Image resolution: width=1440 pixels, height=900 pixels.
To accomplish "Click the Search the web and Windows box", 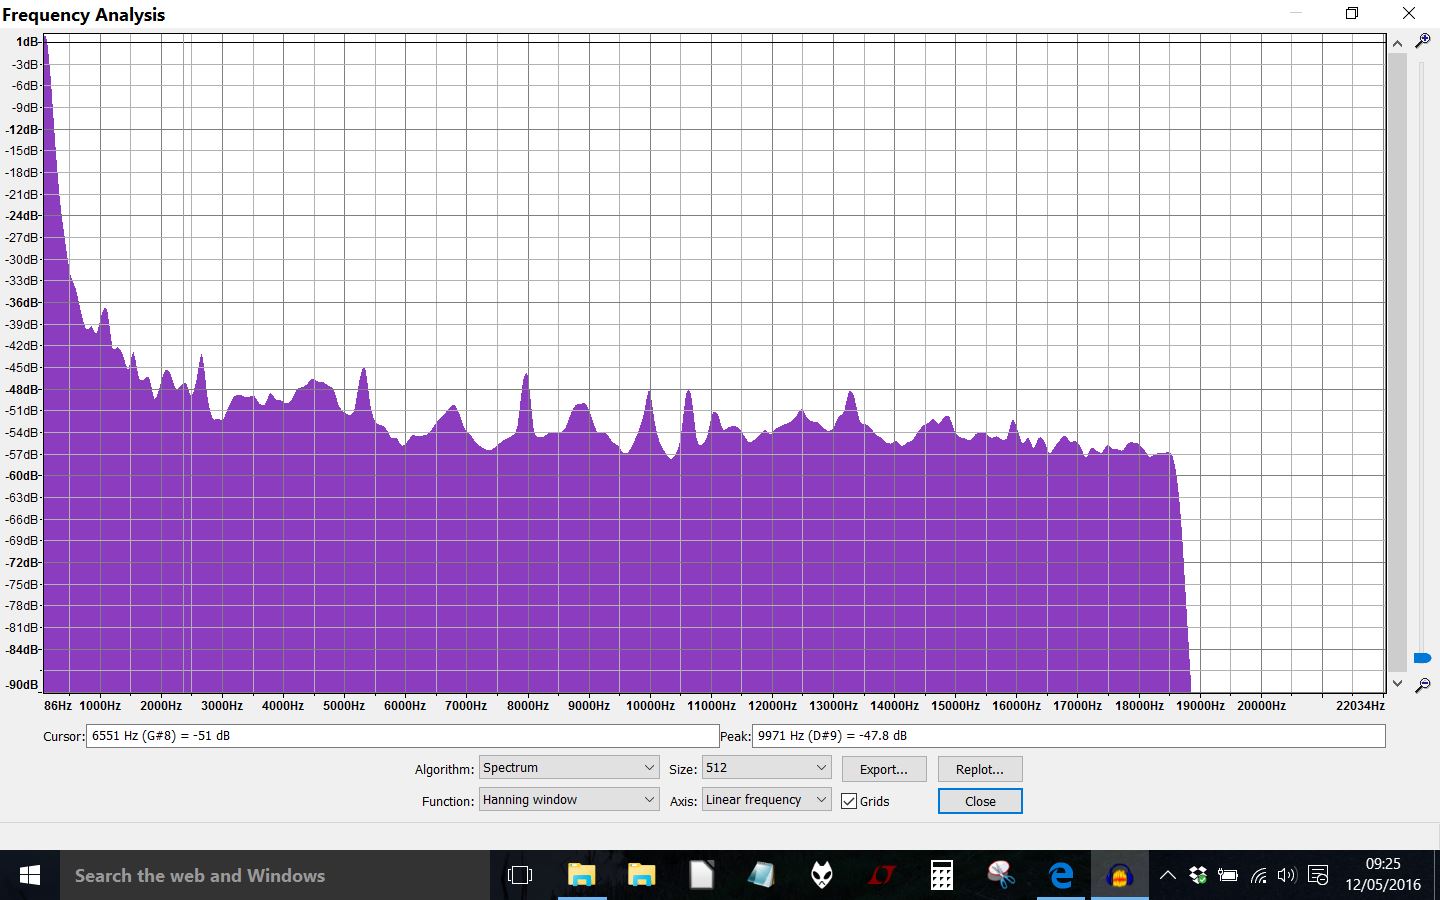I will pos(275,875).
